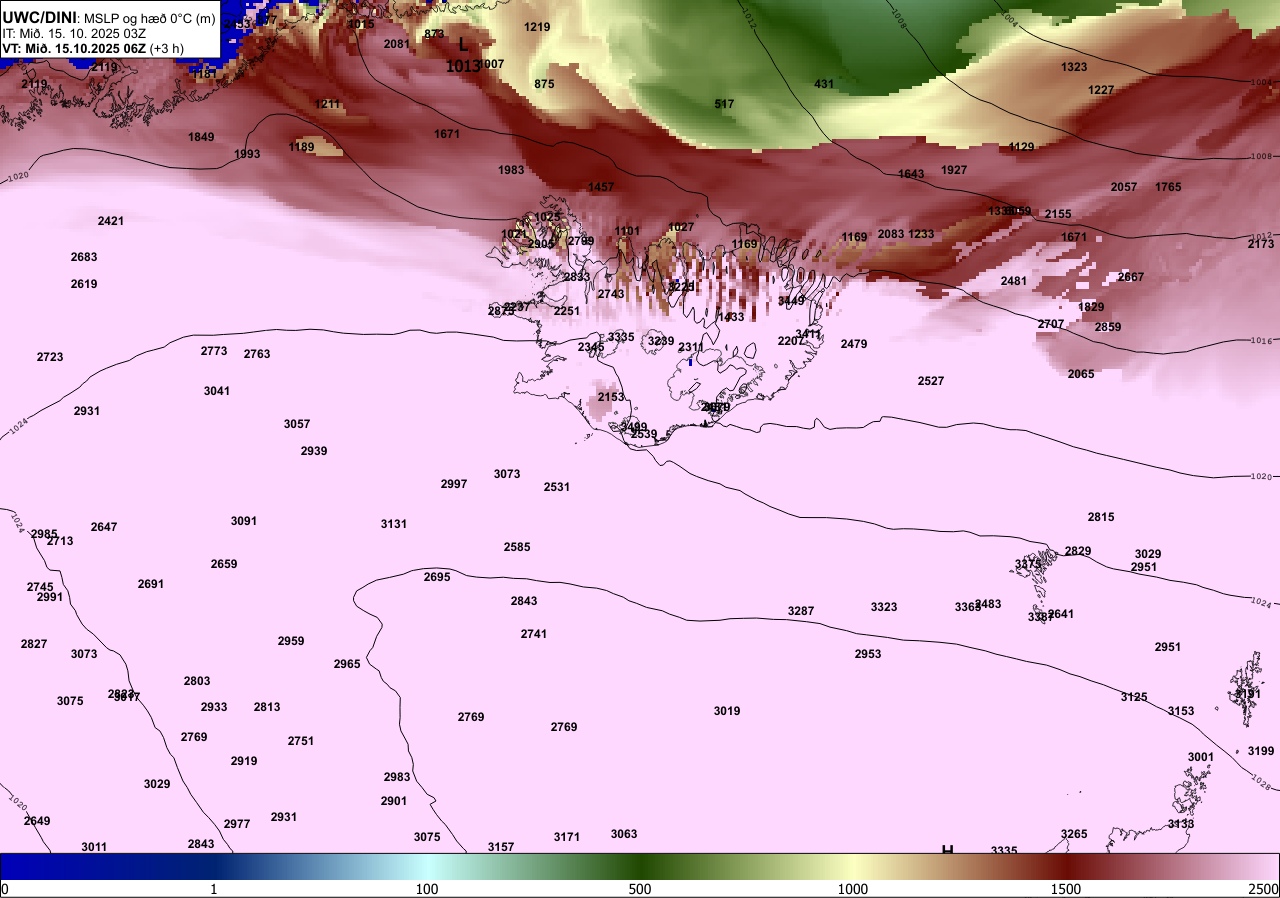The height and width of the screenshot is (898, 1280).
Task: Click the freezing level value 2251
Action: click(567, 311)
